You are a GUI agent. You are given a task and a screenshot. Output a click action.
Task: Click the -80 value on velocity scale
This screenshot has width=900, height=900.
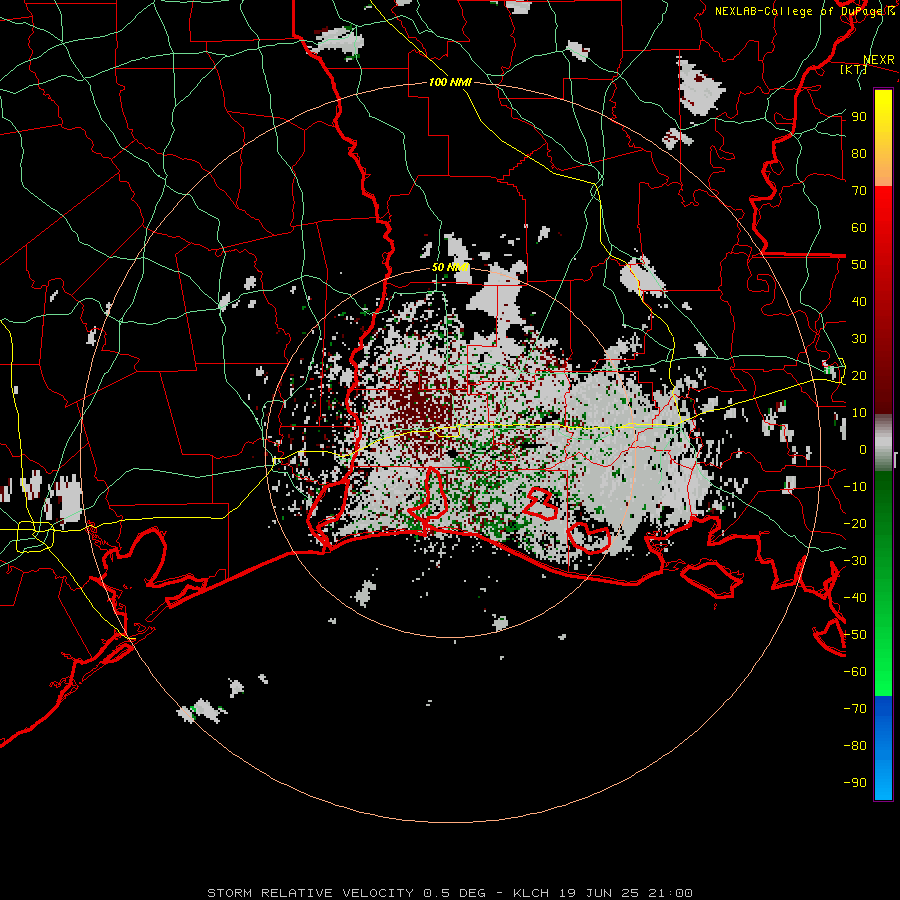click(855, 746)
